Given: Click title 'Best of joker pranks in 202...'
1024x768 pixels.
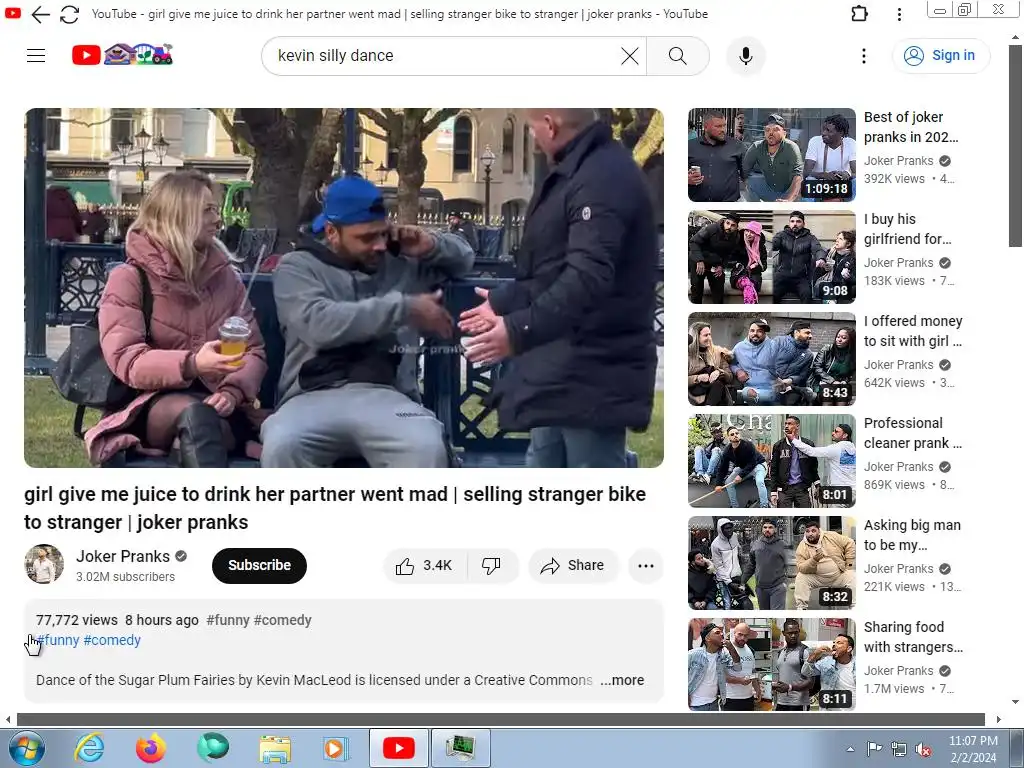Looking at the screenshot, I should 911,127.
